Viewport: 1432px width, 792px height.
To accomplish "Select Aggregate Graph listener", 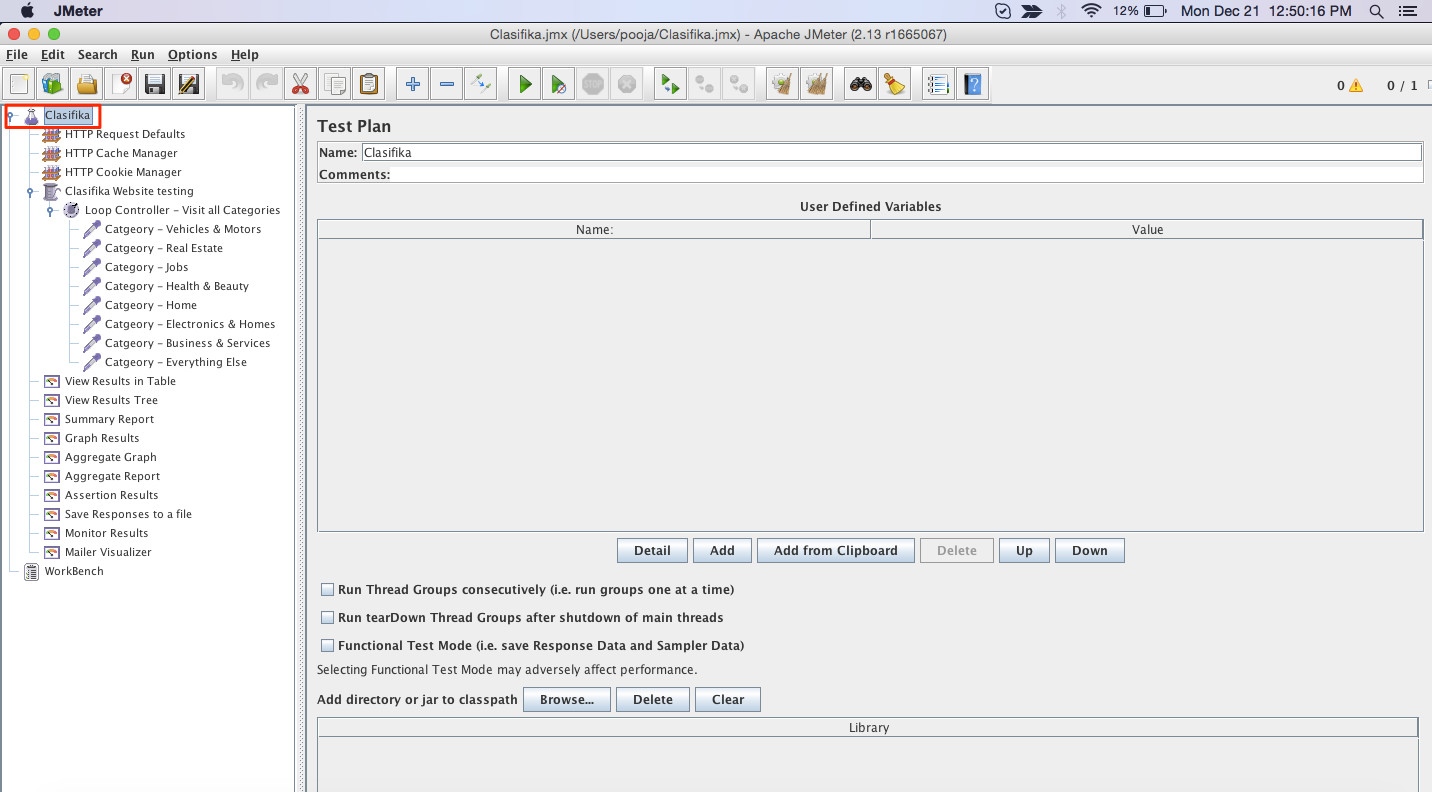I will point(111,457).
